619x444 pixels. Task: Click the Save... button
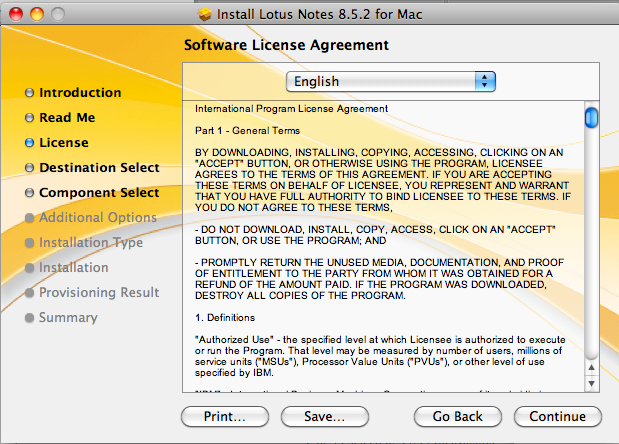click(325, 416)
